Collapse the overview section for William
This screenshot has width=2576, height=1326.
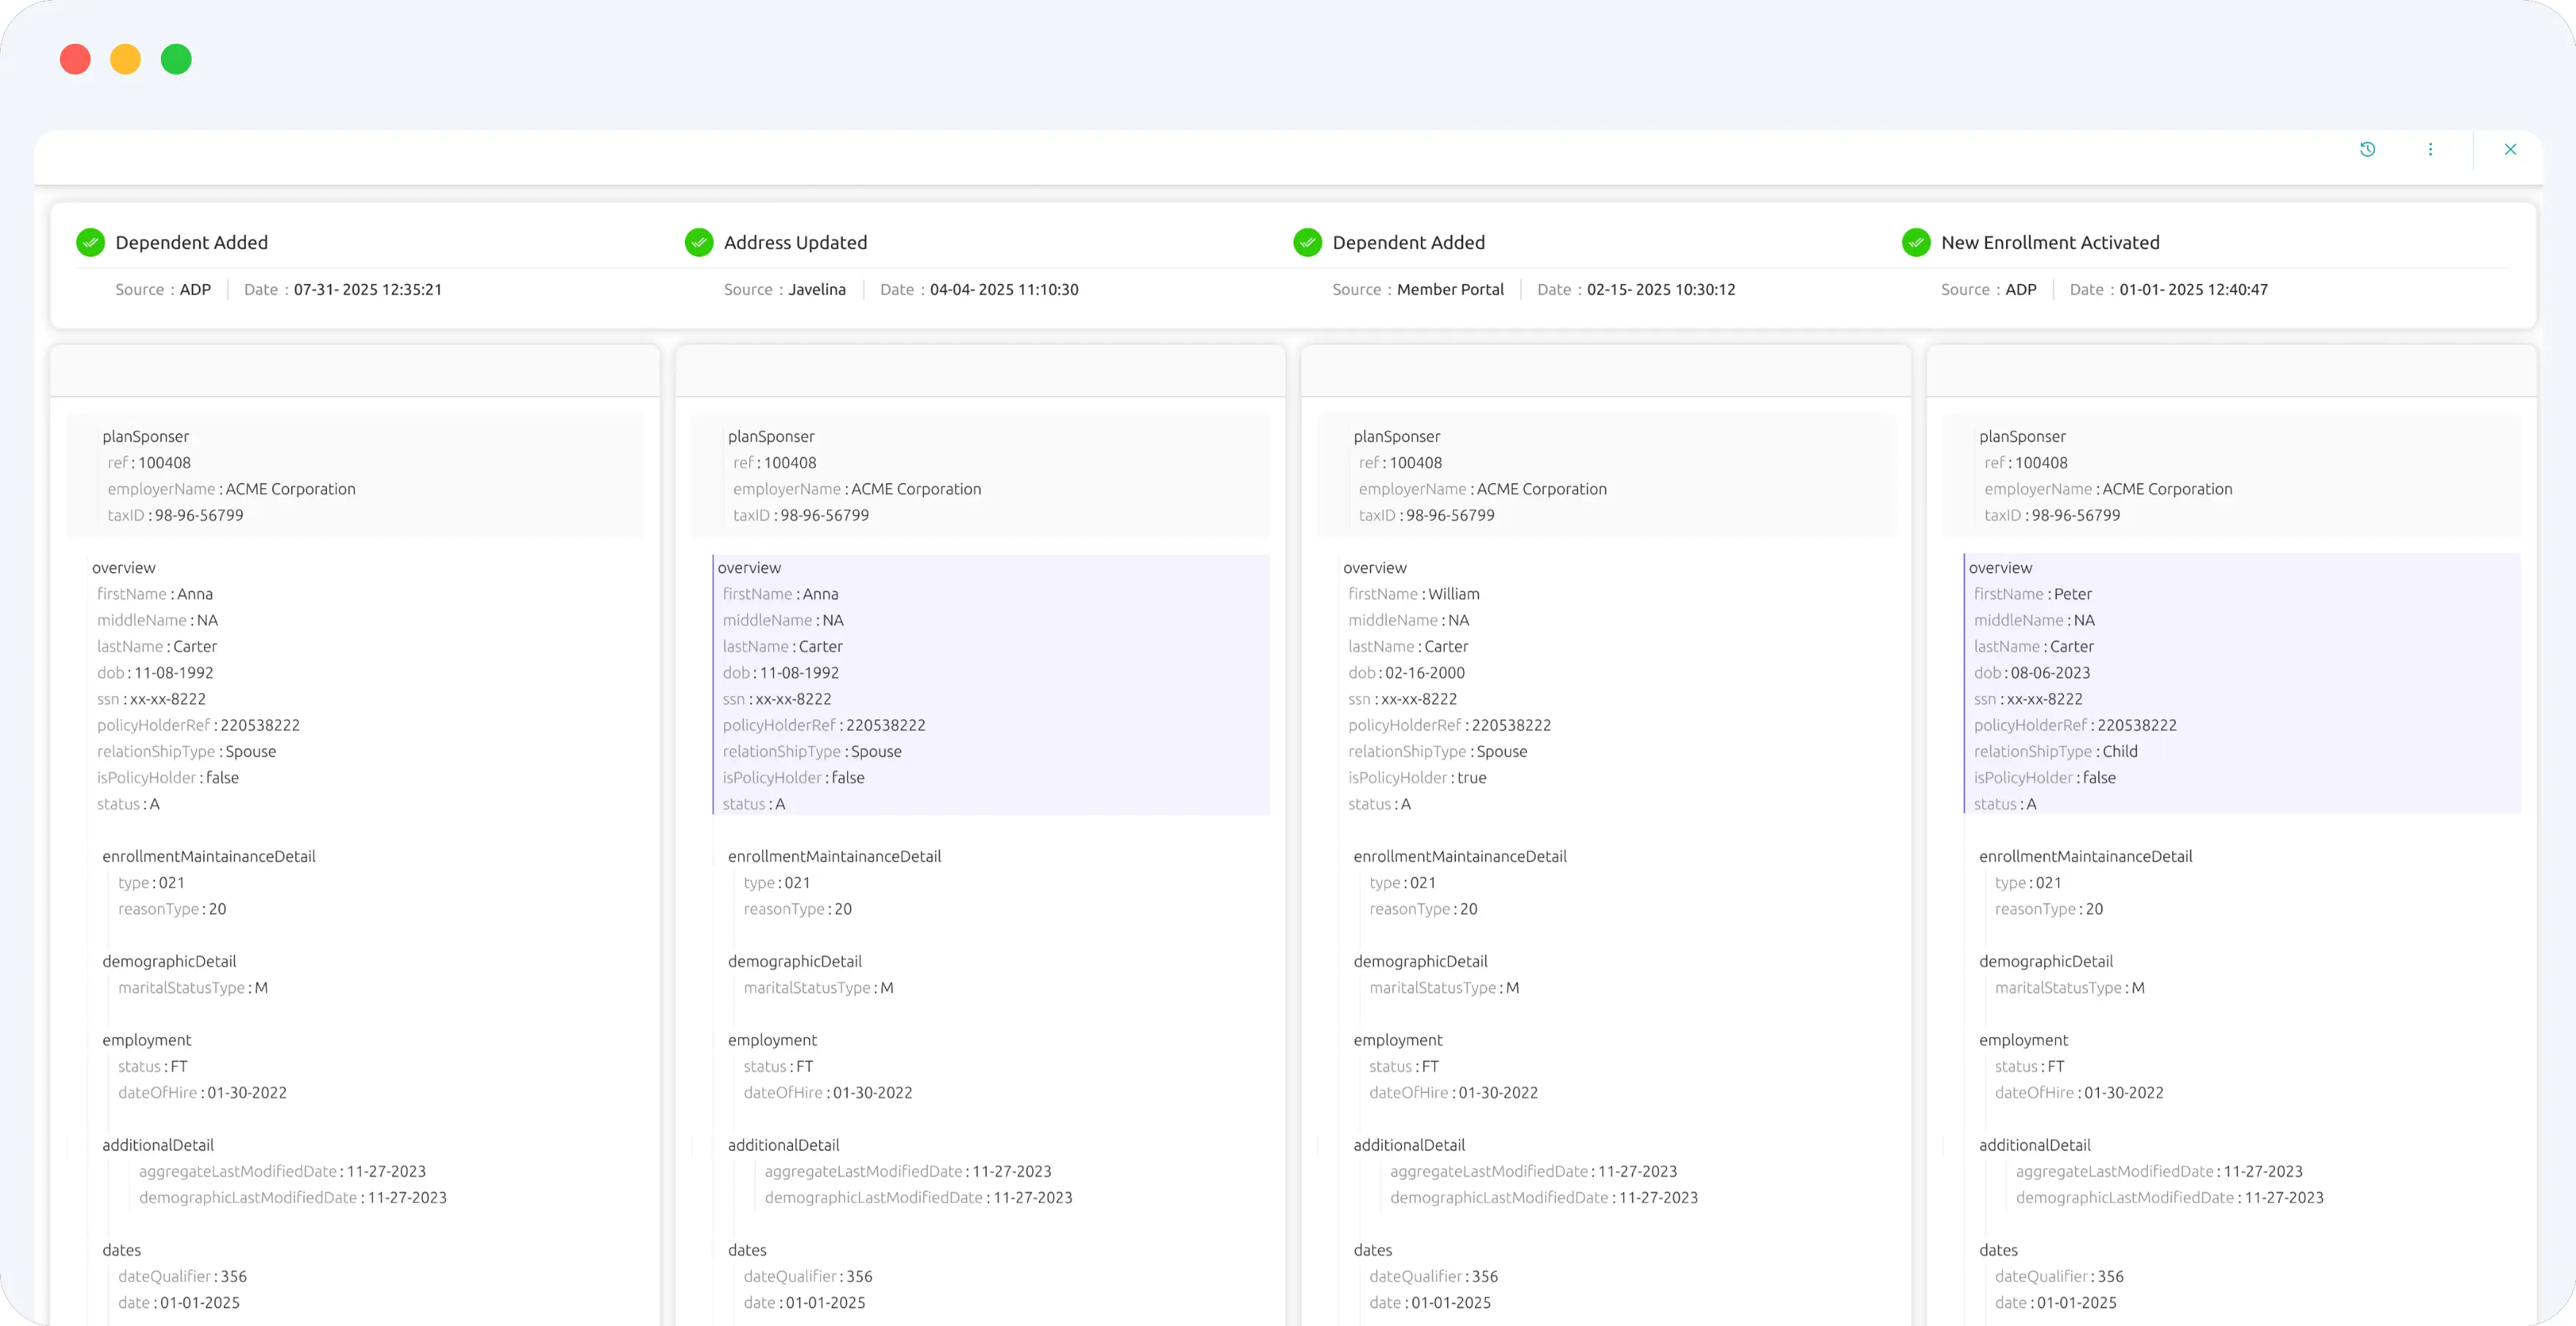pyautogui.click(x=1374, y=567)
